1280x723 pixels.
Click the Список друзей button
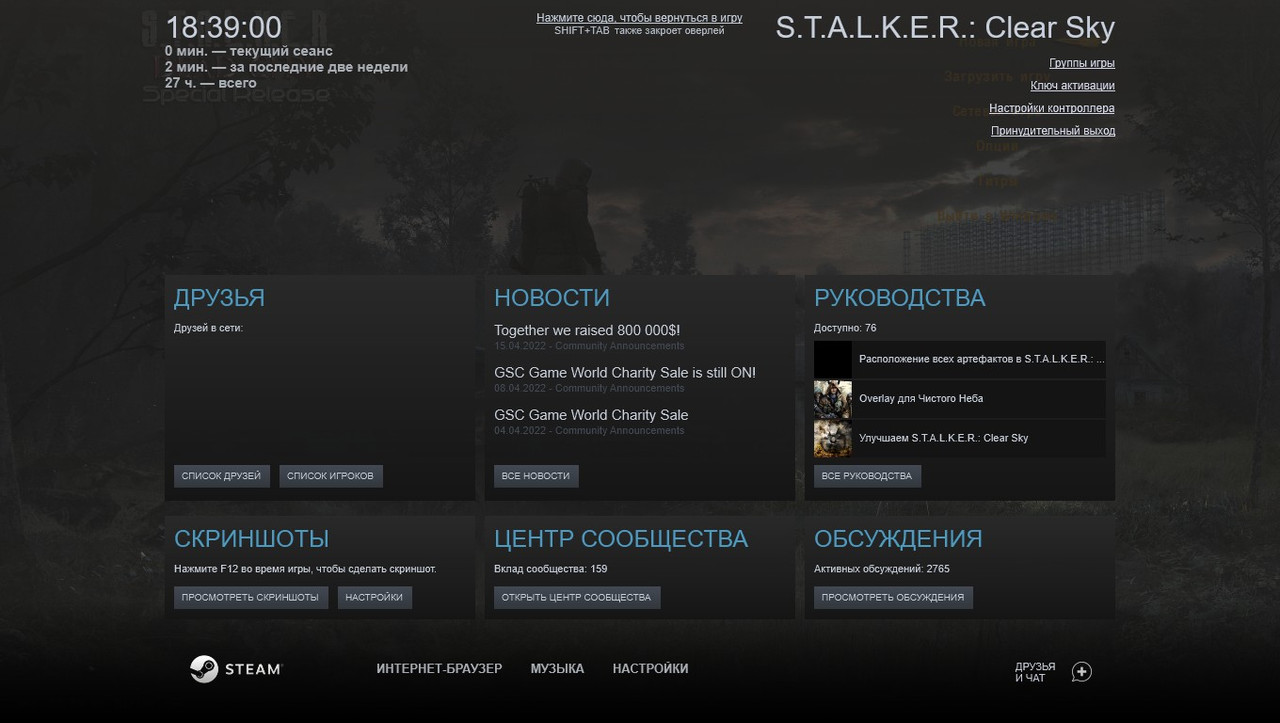click(222, 476)
